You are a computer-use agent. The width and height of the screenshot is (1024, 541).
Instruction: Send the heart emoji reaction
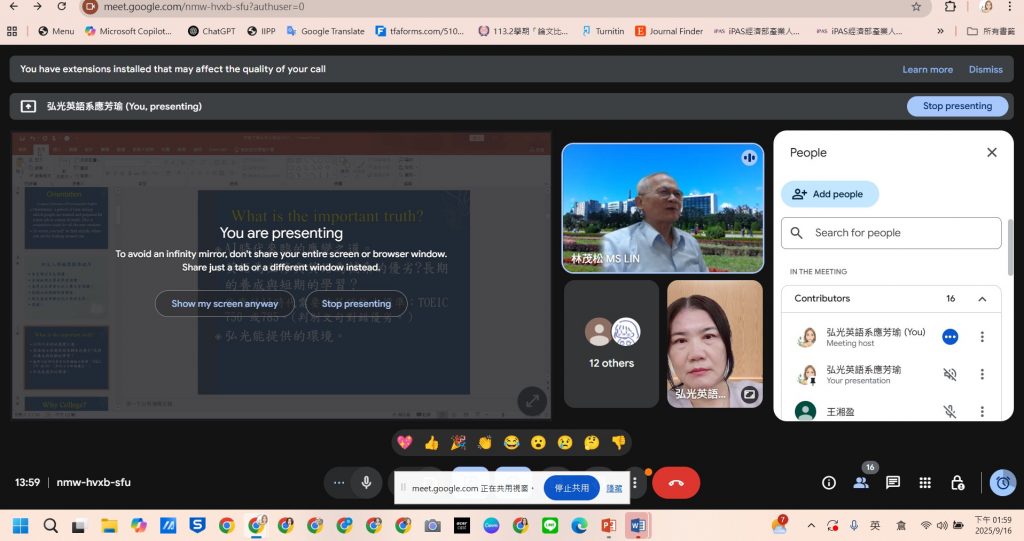405,442
